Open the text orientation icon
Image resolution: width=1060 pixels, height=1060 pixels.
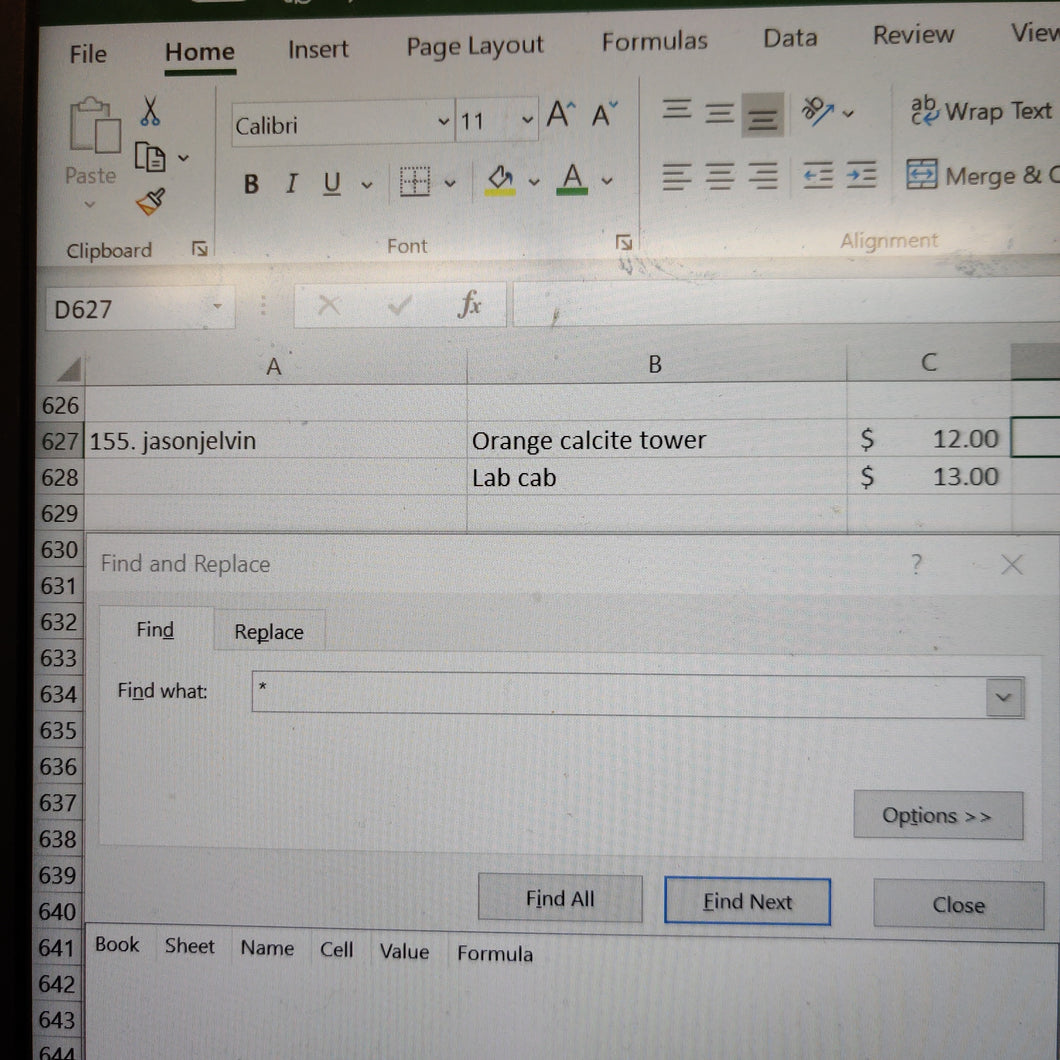(817, 112)
